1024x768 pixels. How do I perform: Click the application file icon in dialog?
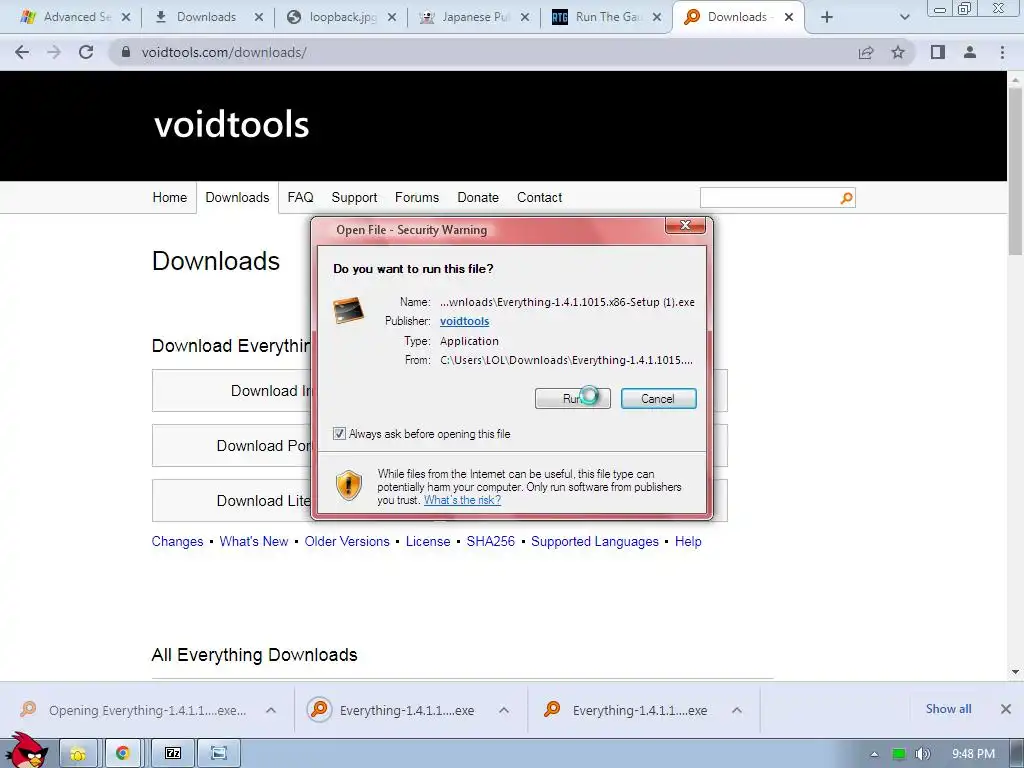click(348, 310)
